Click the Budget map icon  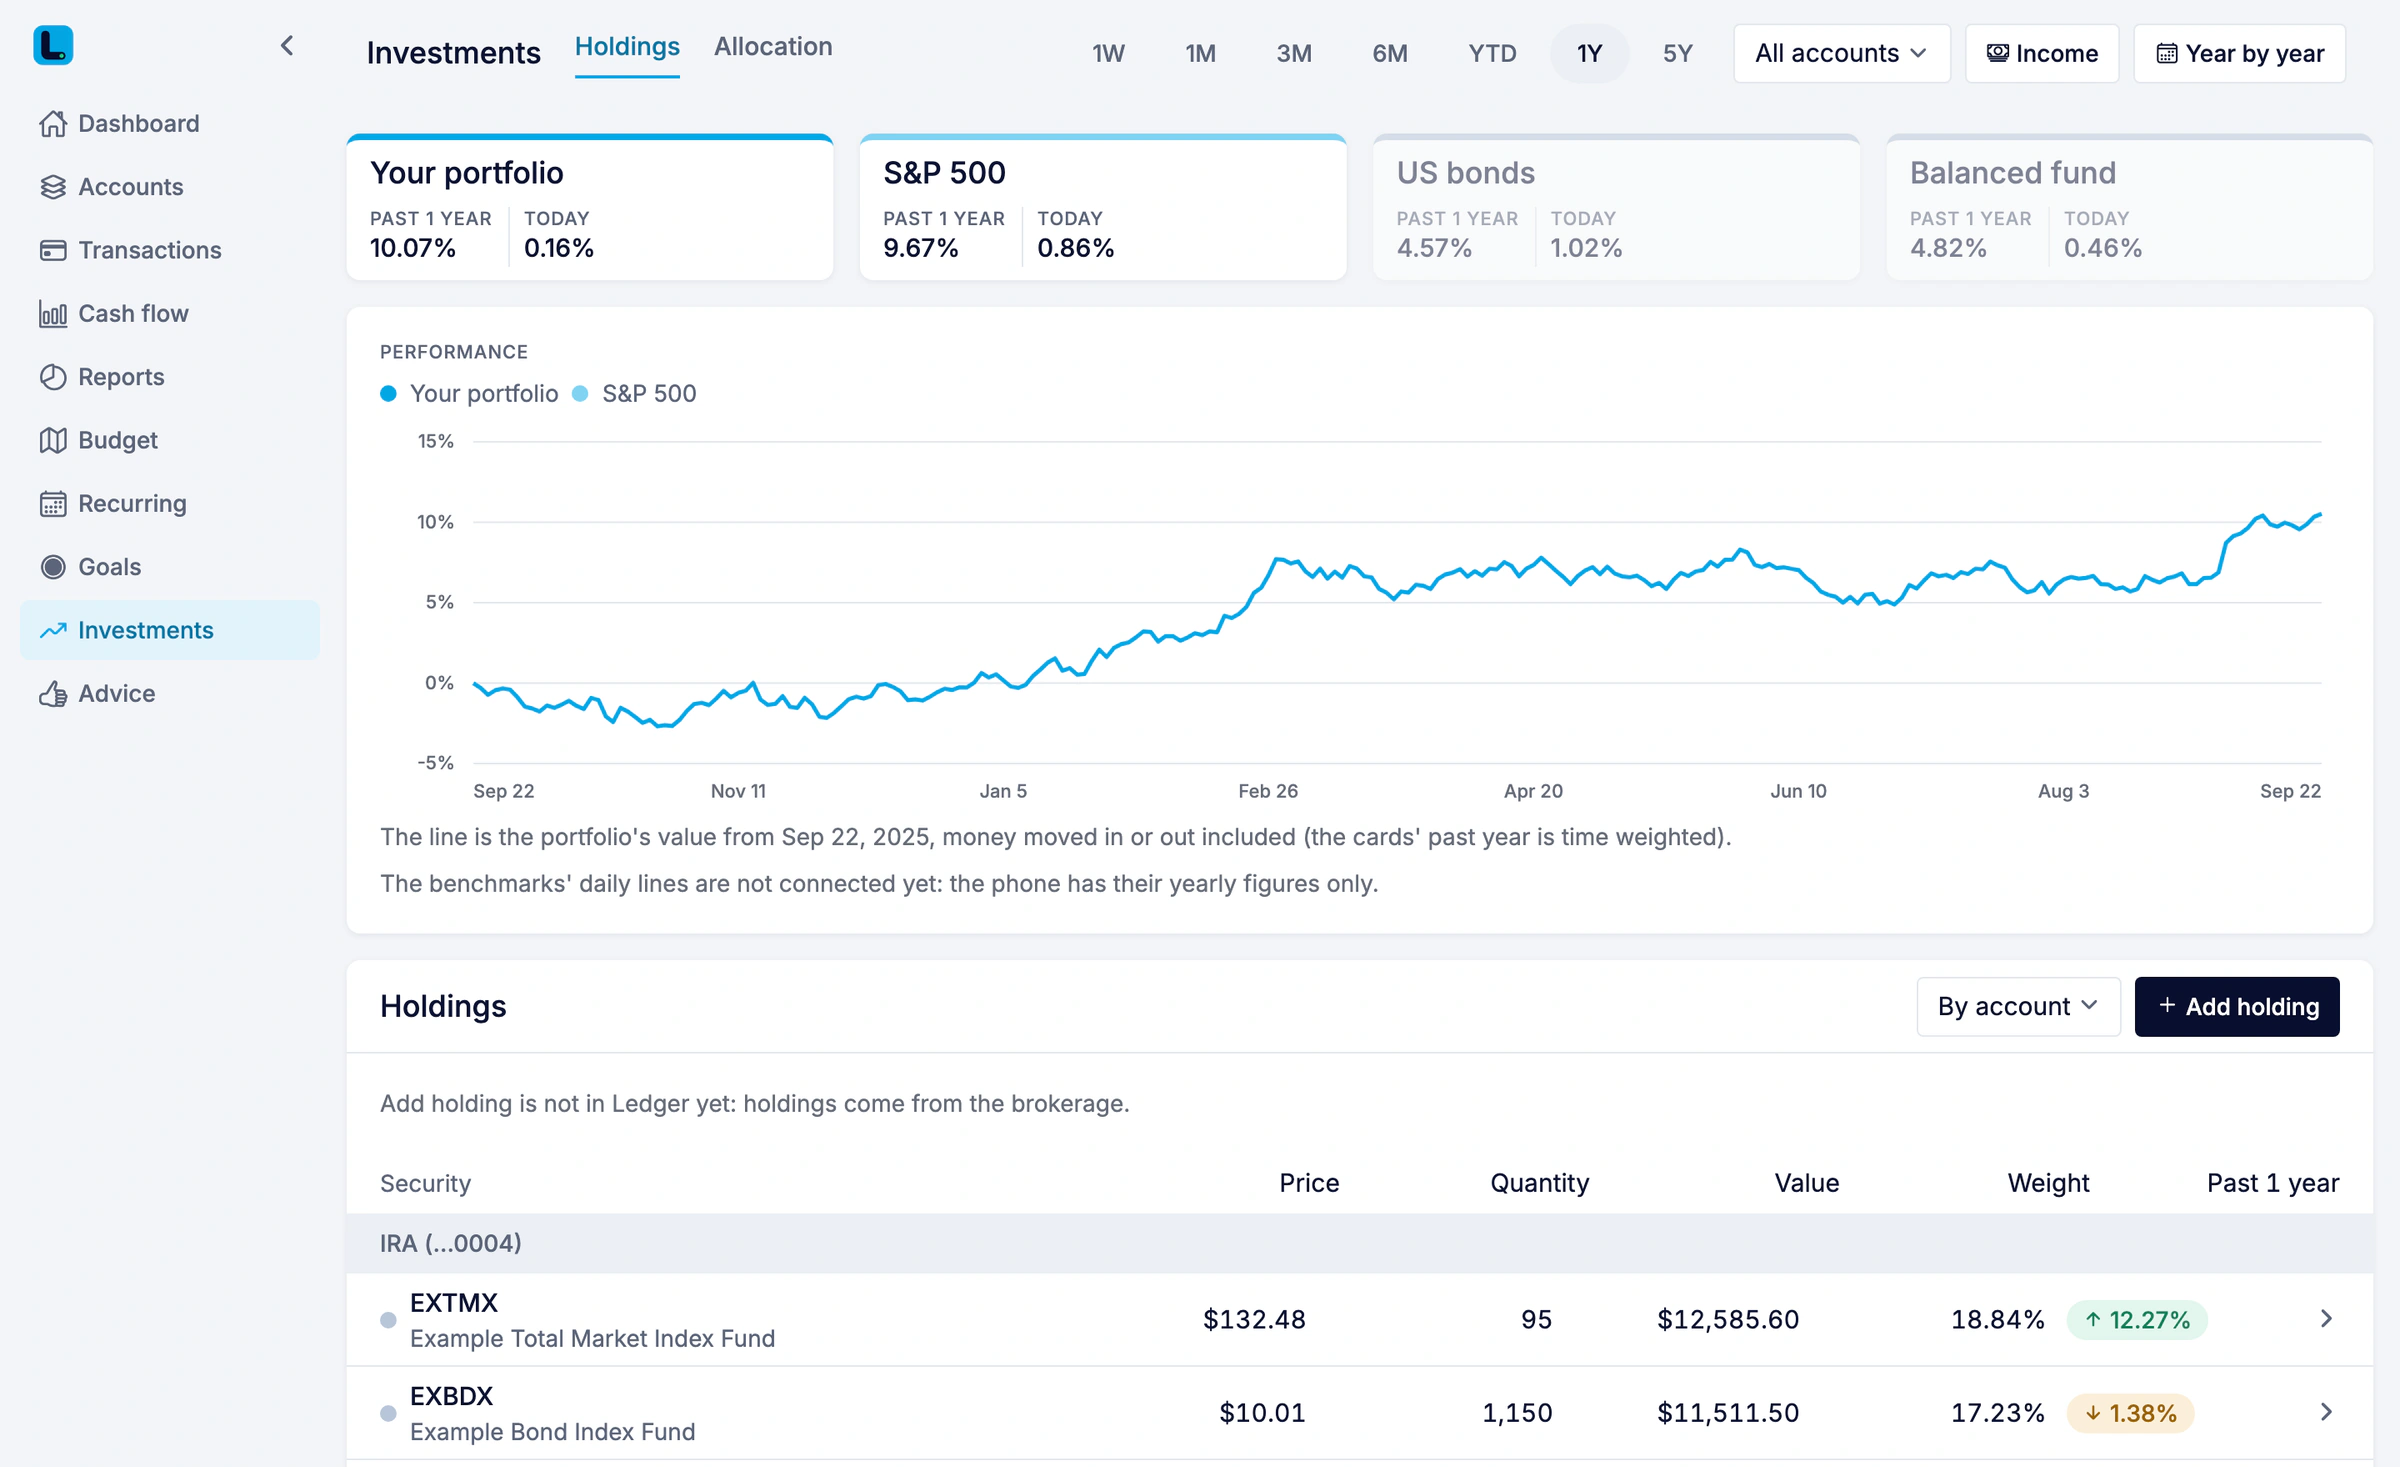click(53, 440)
